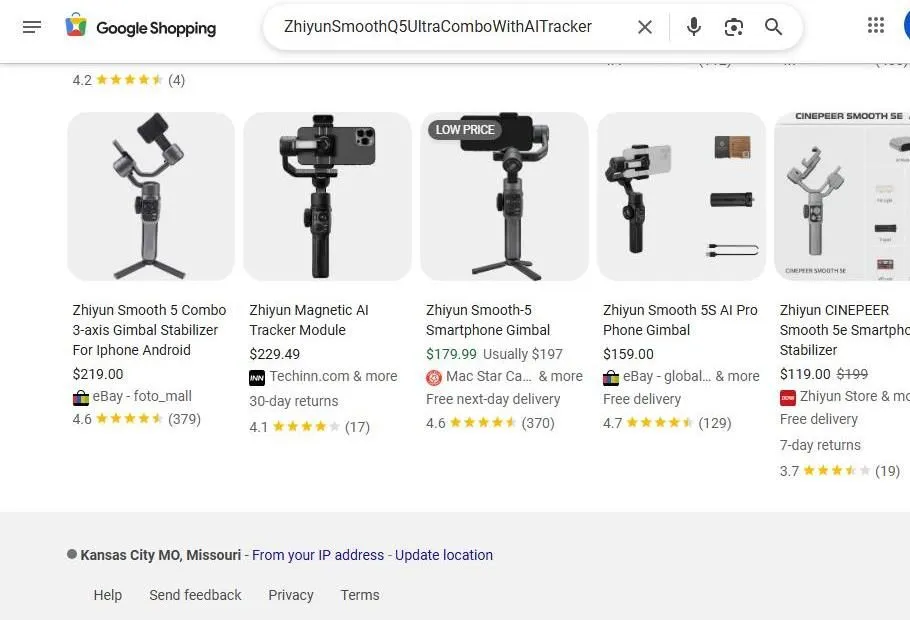Click the eBay icon next to global seller
This screenshot has width=910, height=620.
coord(611,376)
